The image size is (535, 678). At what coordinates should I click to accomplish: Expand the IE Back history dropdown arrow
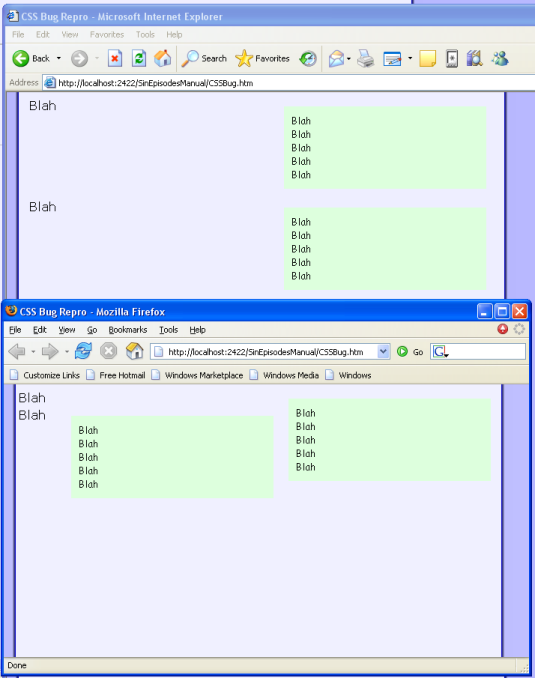pyautogui.click(x=59, y=58)
